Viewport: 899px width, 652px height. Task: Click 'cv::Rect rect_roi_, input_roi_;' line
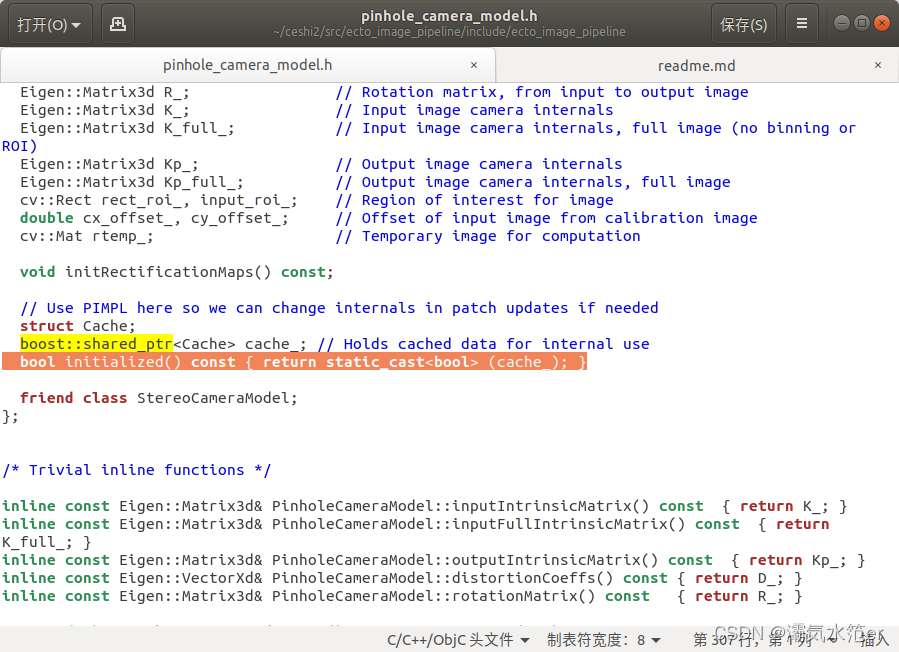158,200
